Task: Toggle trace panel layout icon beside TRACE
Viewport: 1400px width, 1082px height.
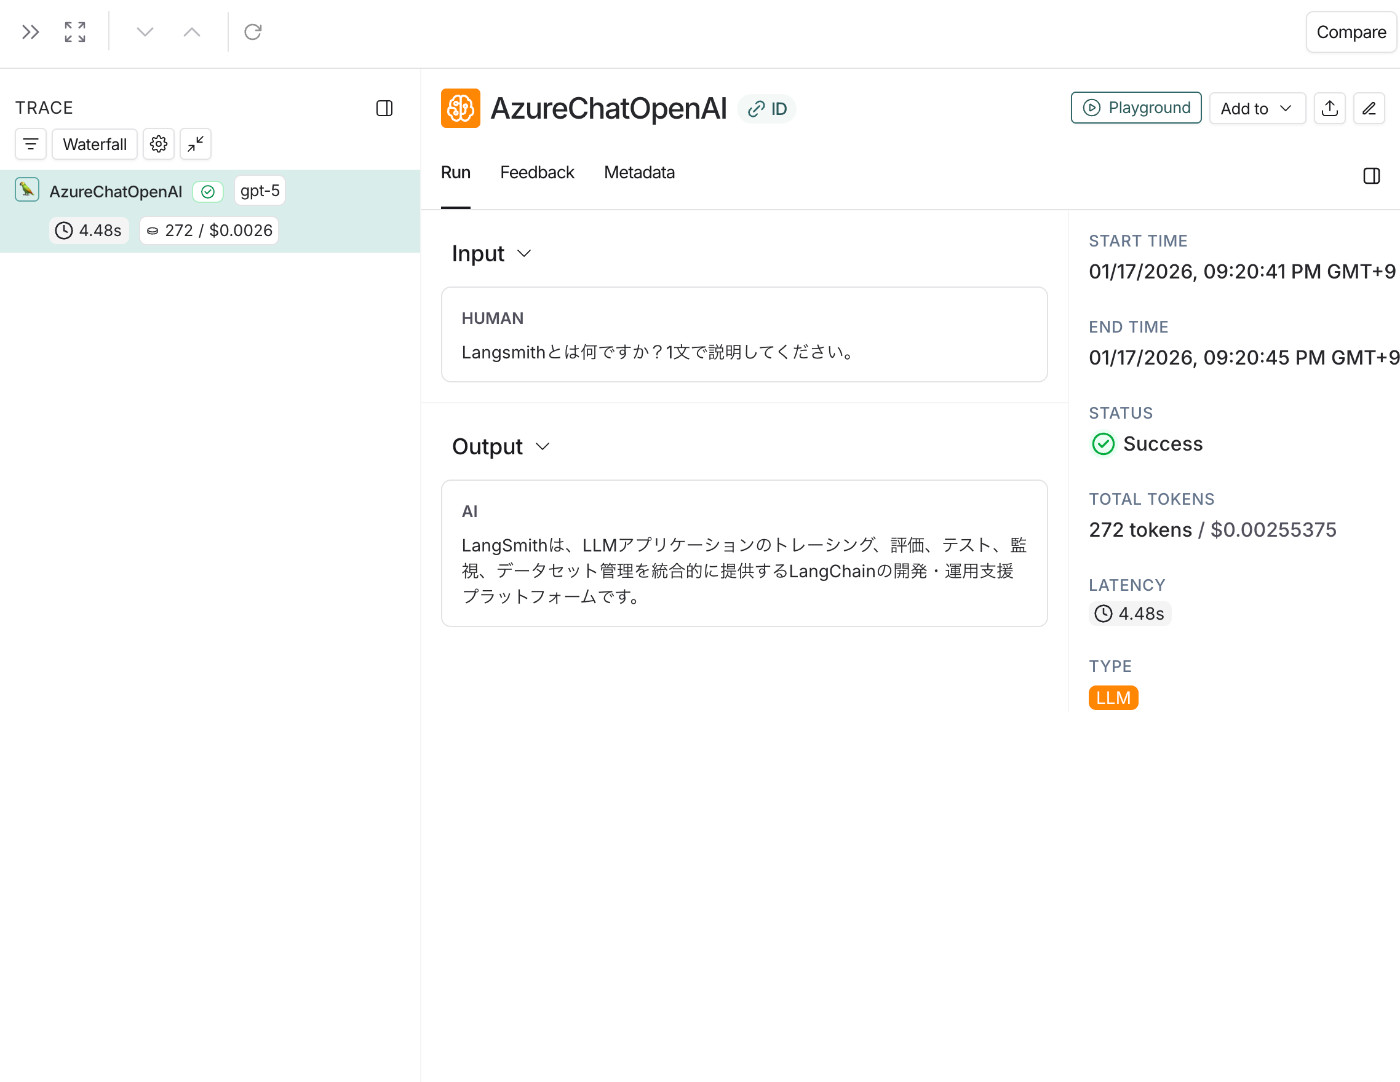Action: tap(384, 108)
